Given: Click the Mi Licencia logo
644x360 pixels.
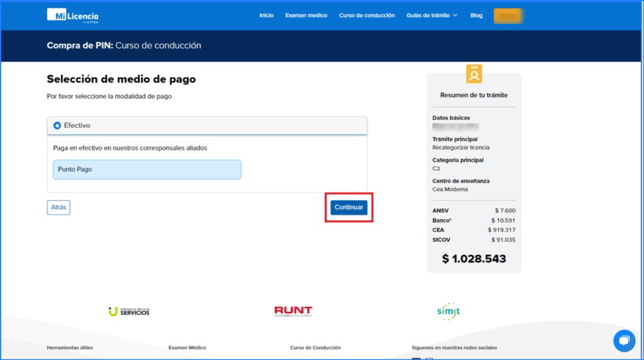Looking at the screenshot, I should coord(73,16).
